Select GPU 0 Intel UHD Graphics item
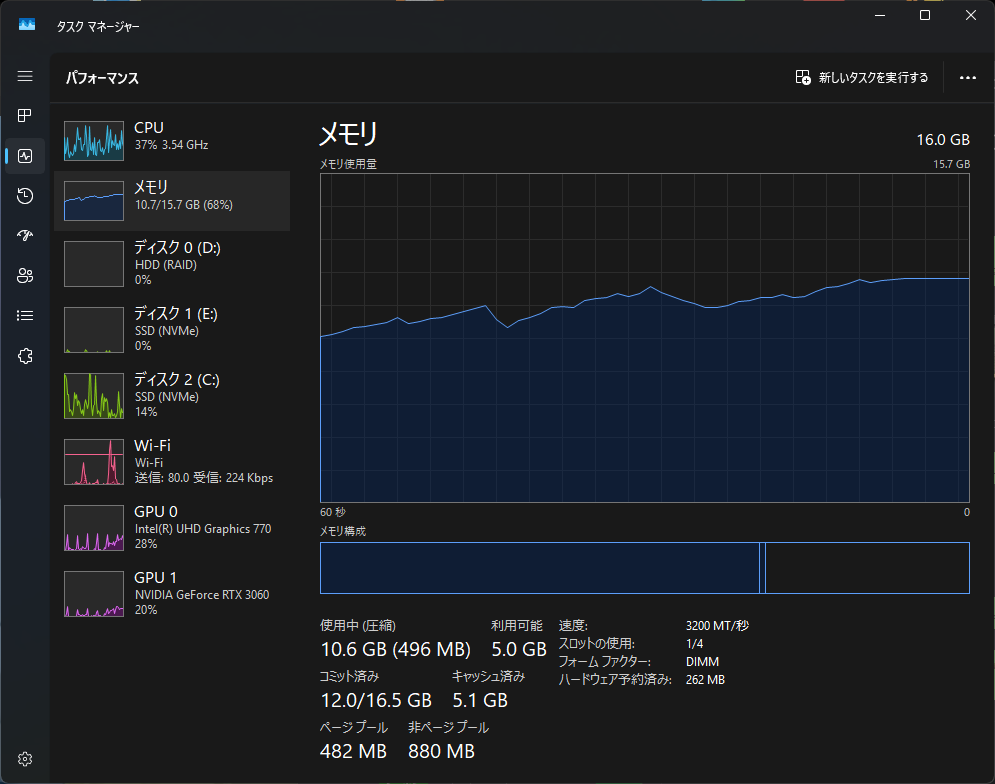 [x=172, y=527]
